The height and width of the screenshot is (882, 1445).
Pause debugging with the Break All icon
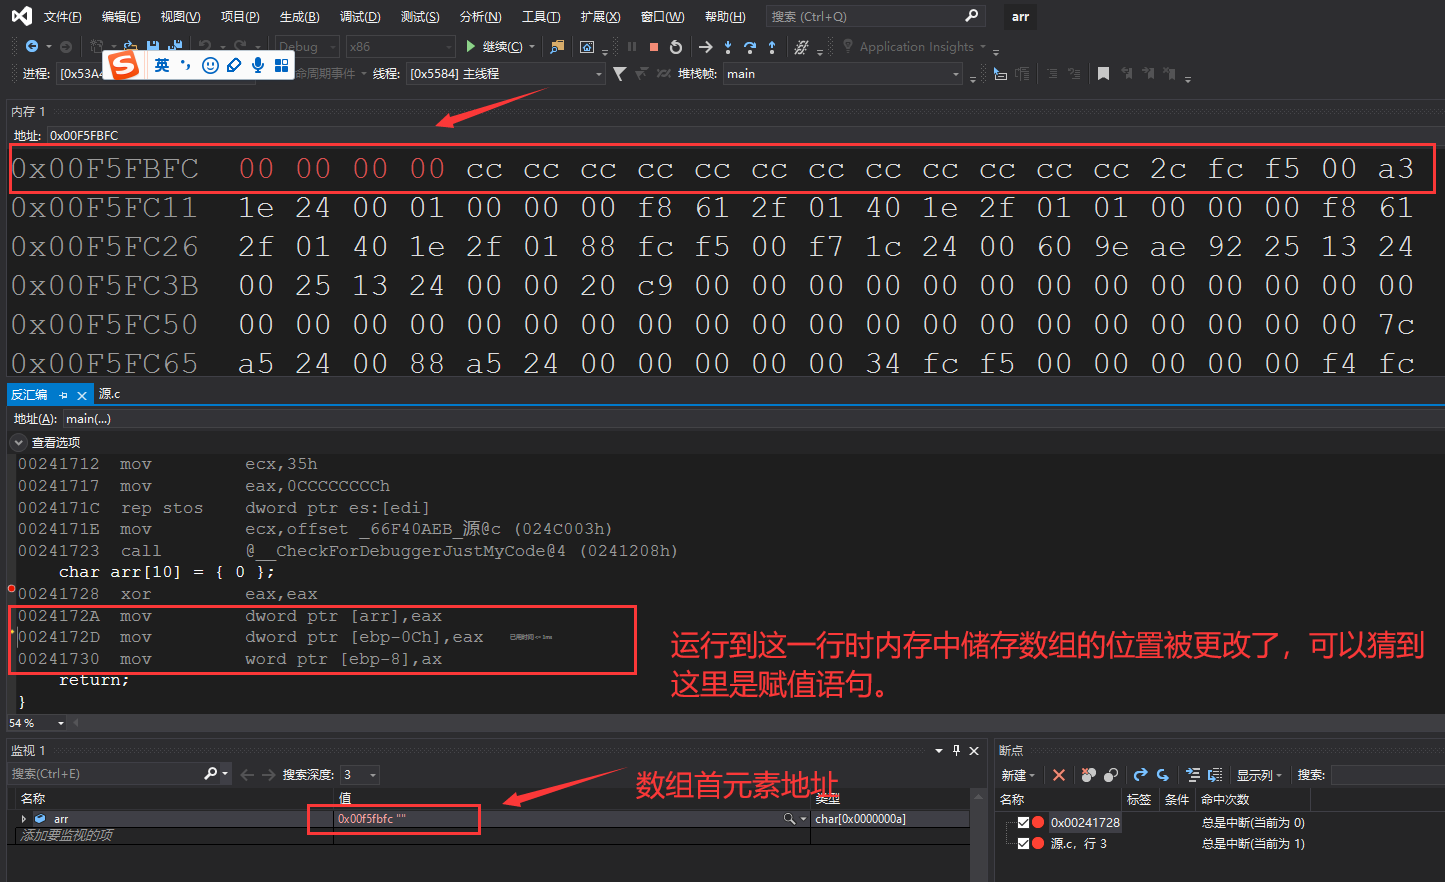point(632,46)
